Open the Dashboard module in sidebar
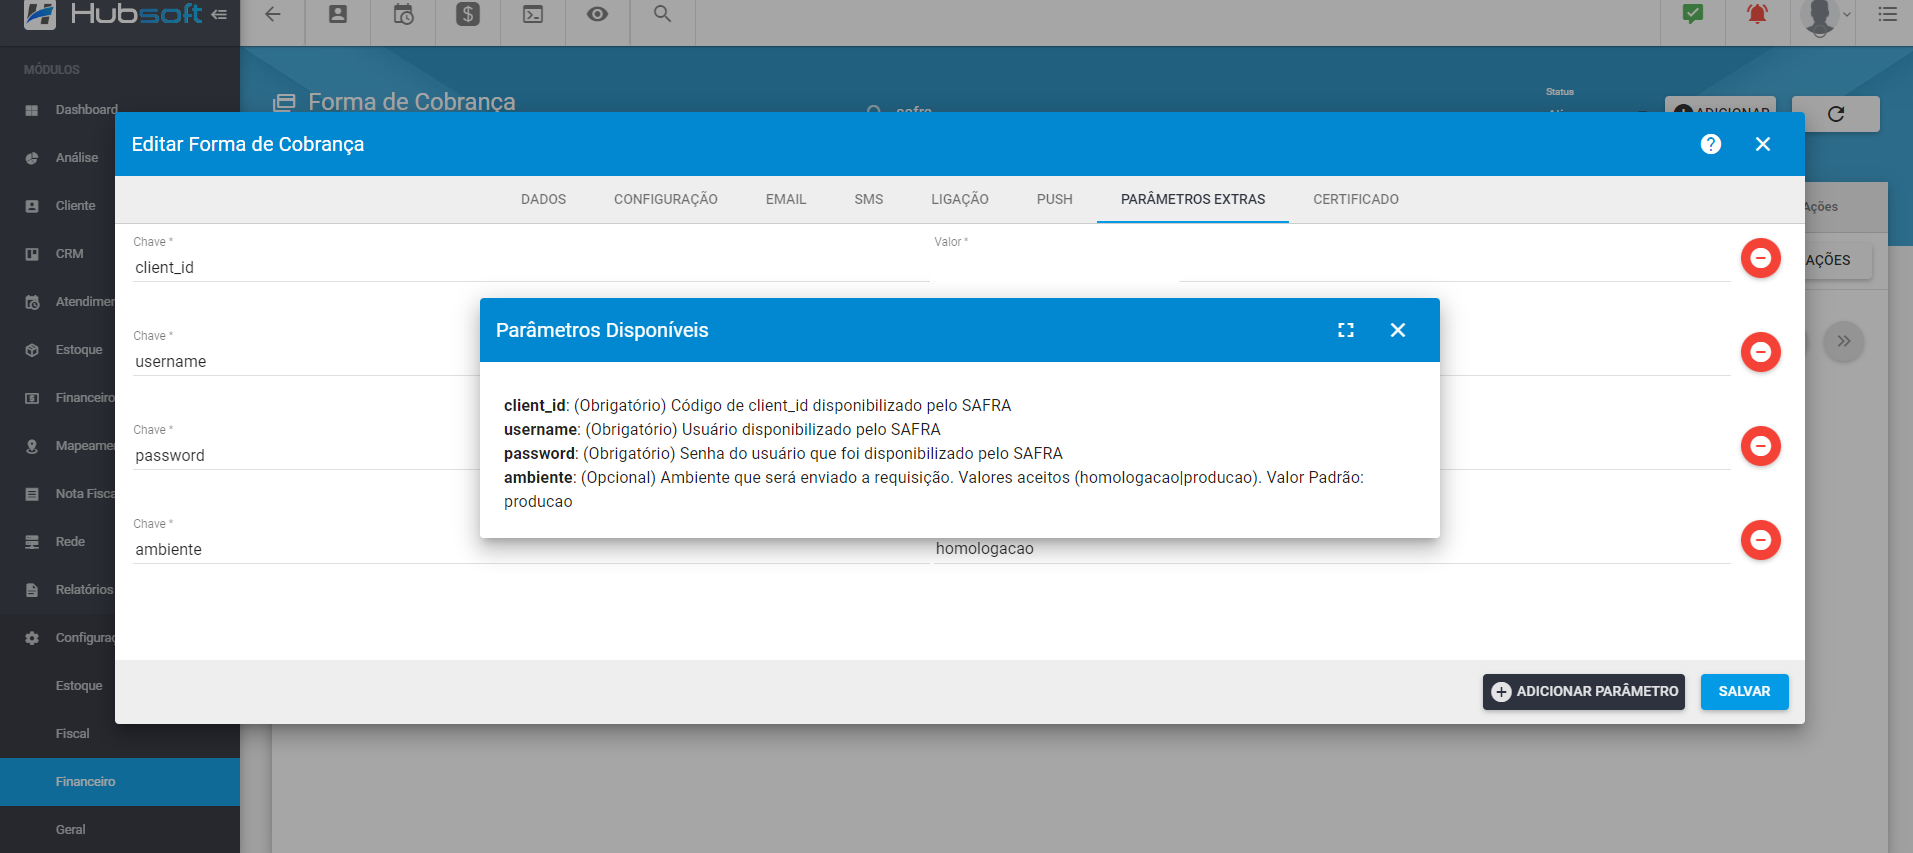Screen dimensions: 1913x853 tap(86, 110)
